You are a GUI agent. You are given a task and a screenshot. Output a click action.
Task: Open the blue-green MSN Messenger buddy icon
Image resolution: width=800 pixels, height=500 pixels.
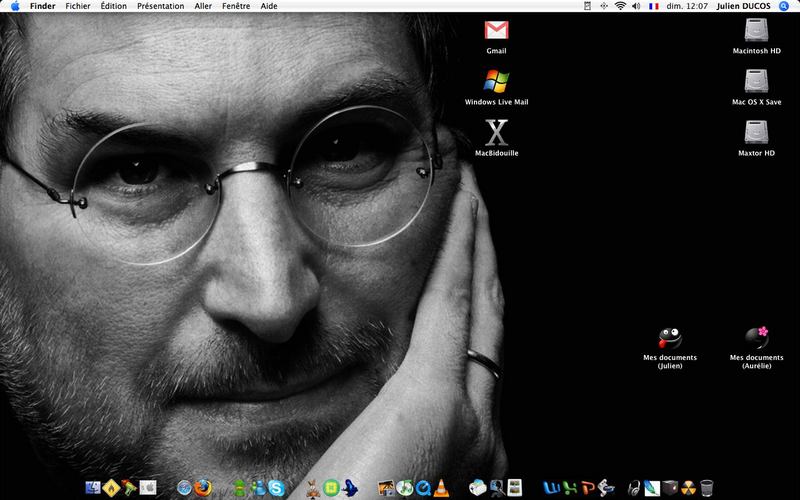click(x=257, y=488)
